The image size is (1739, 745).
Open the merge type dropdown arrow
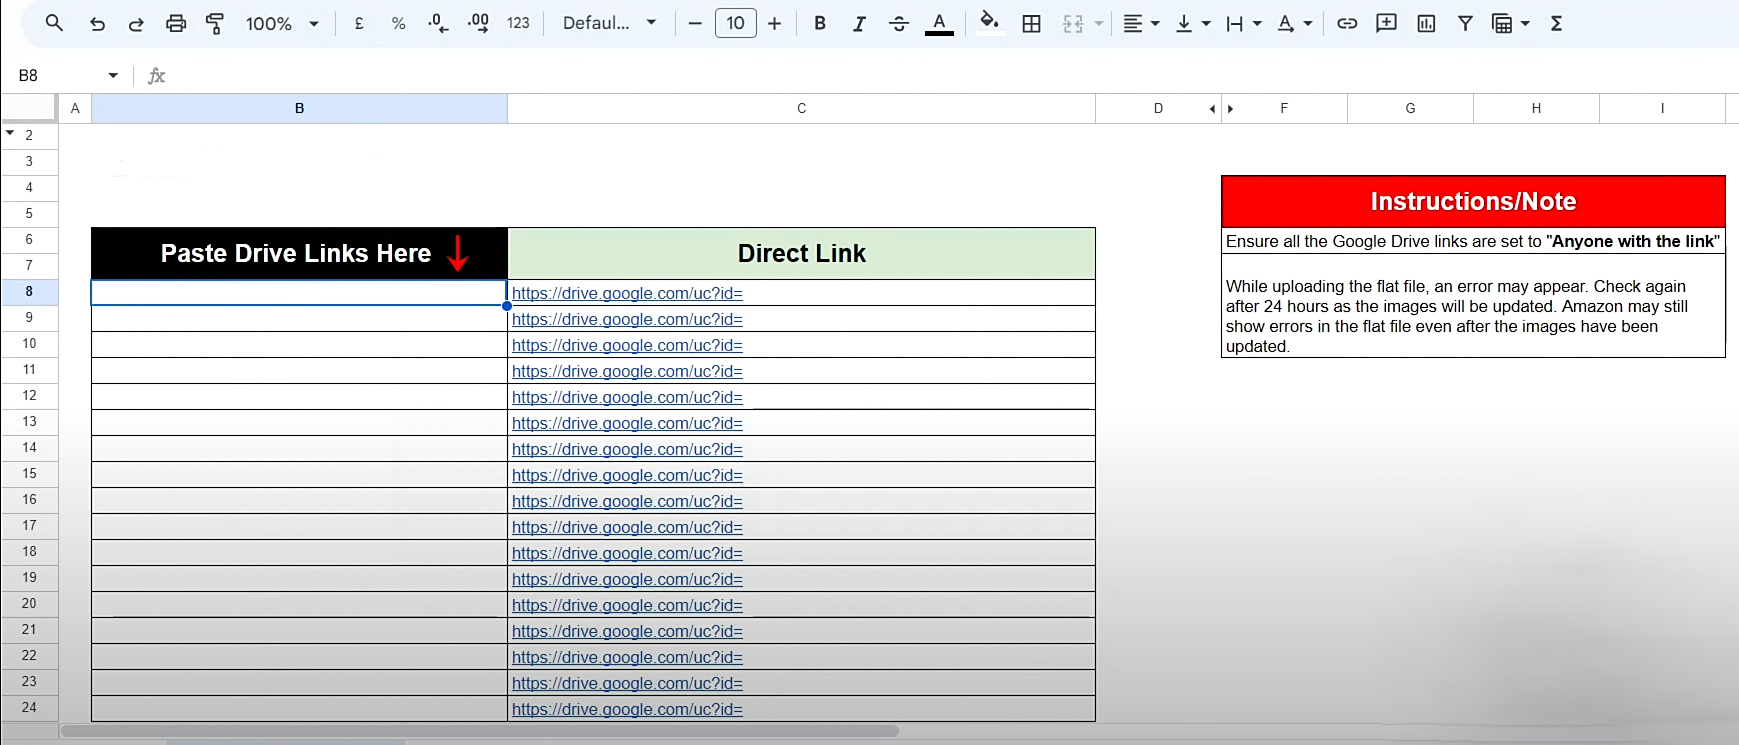point(1099,23)
